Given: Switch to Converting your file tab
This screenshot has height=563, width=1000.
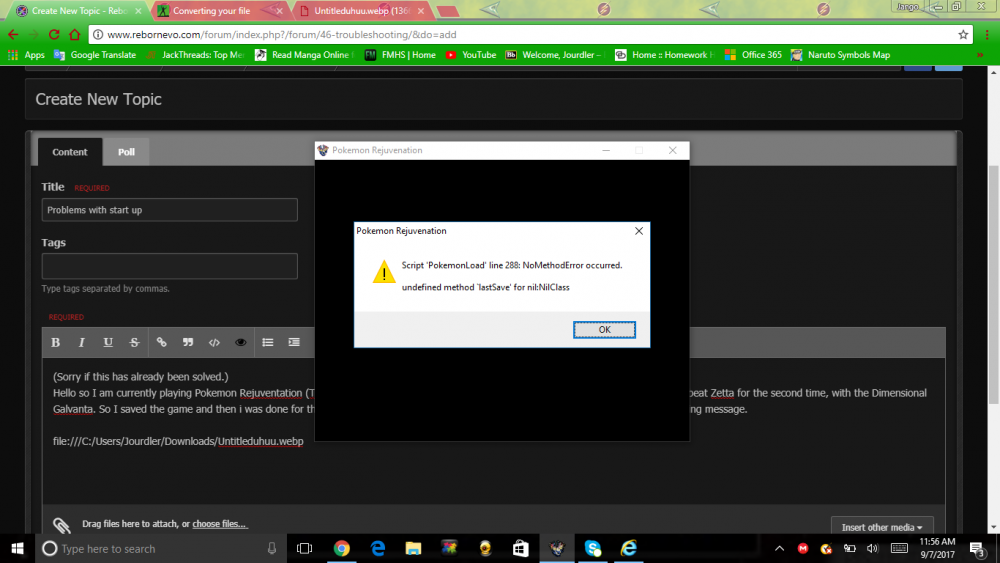Looking at the screenshot, I should (x=217, y=11).
